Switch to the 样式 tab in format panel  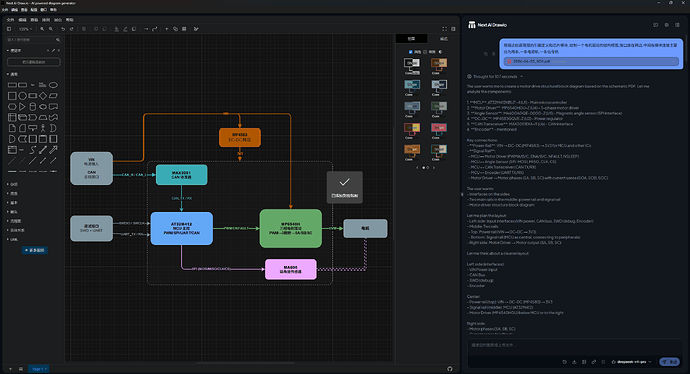coord(444,39)
